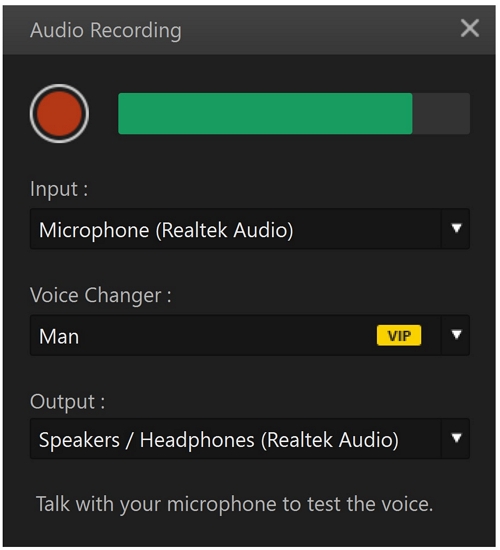Close the Audio Recording dialog
The height and width of the screenshot is (550, 500).
coord(469,28)
